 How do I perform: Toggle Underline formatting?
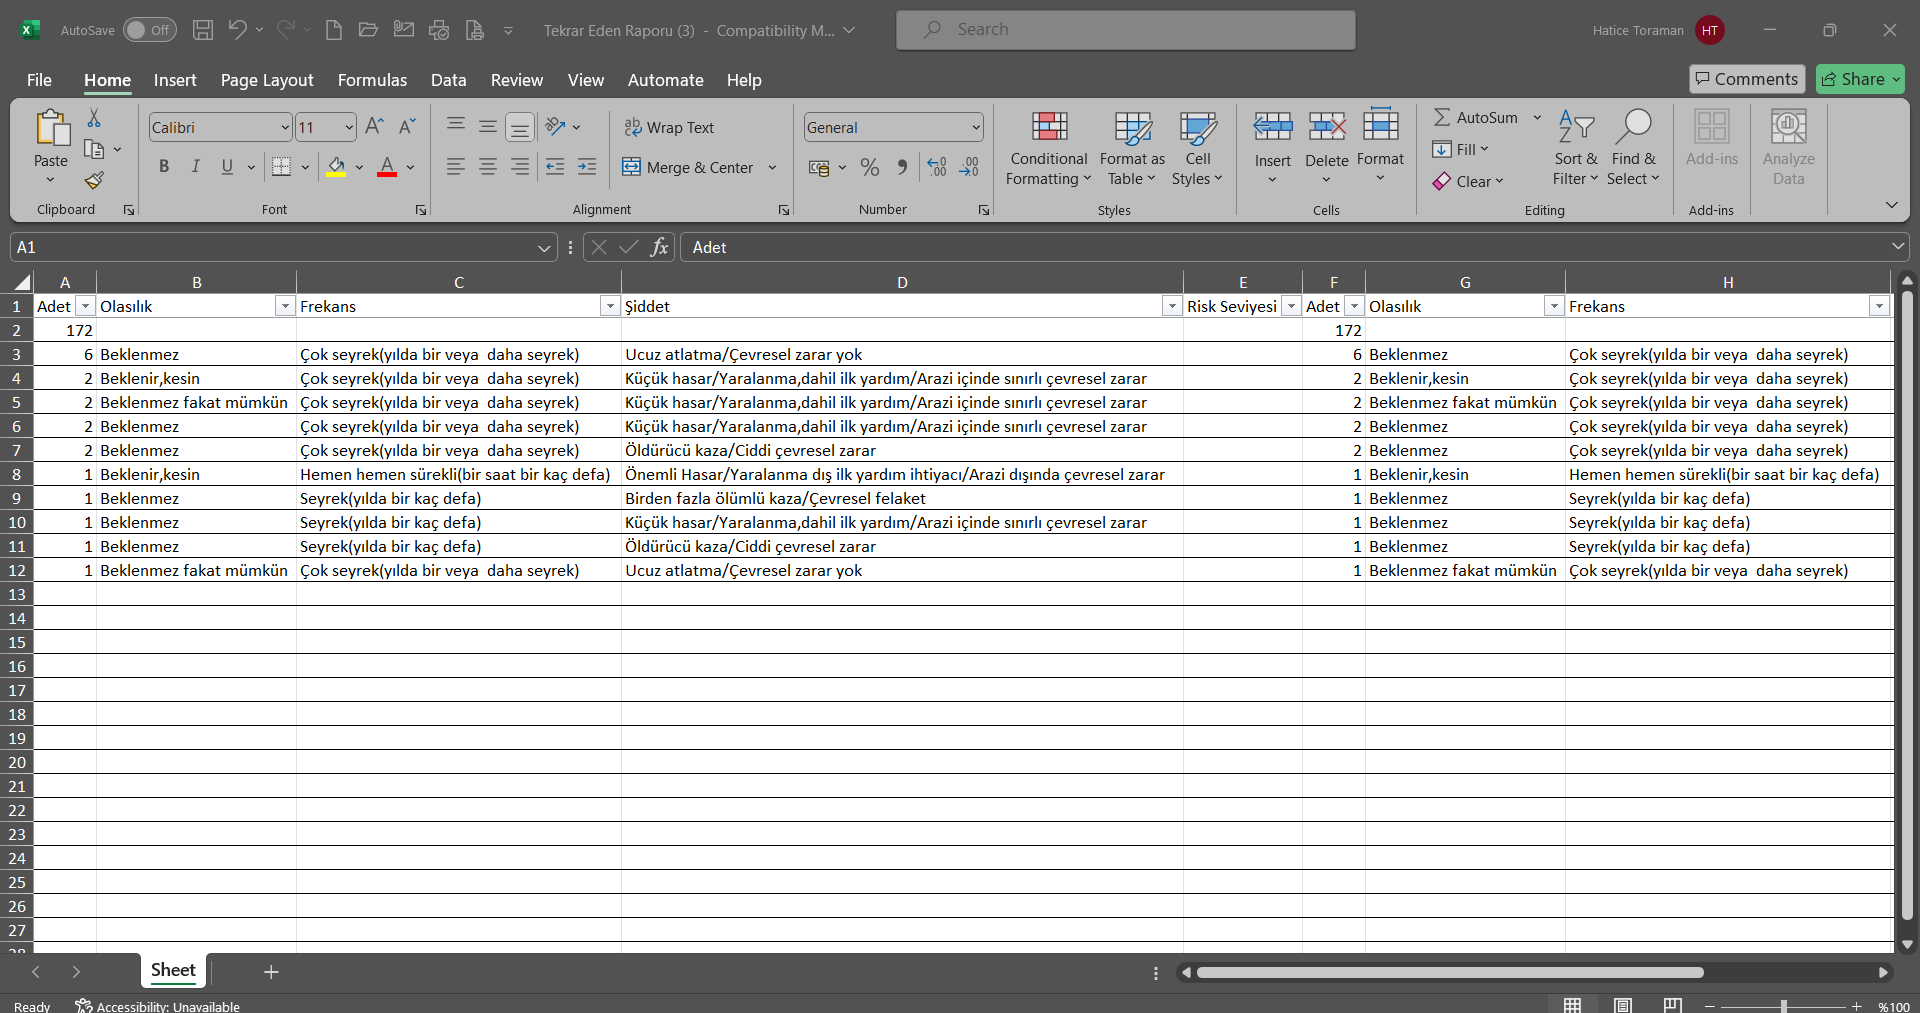point(227,167)
